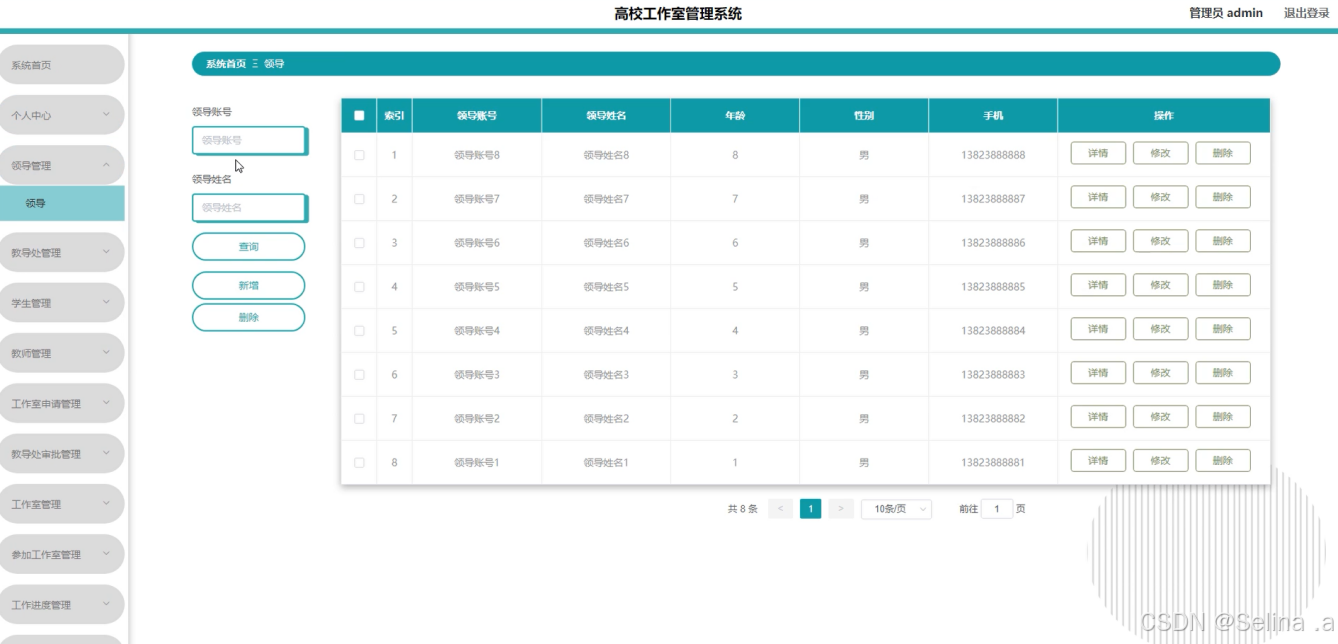
Task: Click 删除 for row 领导账号1
Action: tap(1222, 461)
